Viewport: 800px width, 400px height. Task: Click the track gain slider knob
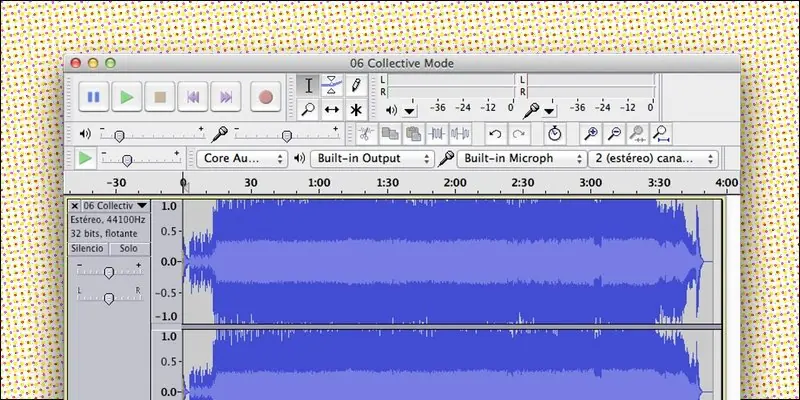[109, 273]
